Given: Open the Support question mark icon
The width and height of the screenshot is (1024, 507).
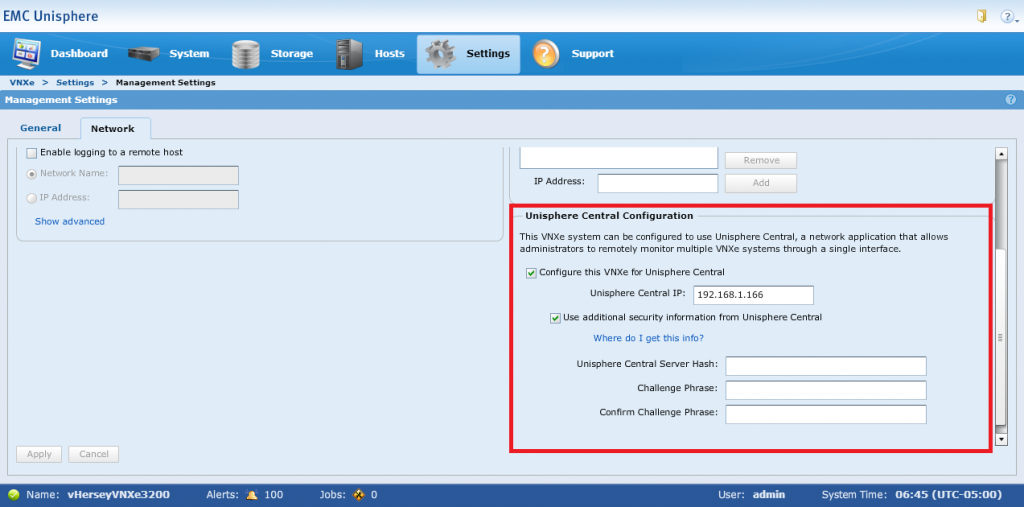Looking at the screenshot, I should (545, 53).
